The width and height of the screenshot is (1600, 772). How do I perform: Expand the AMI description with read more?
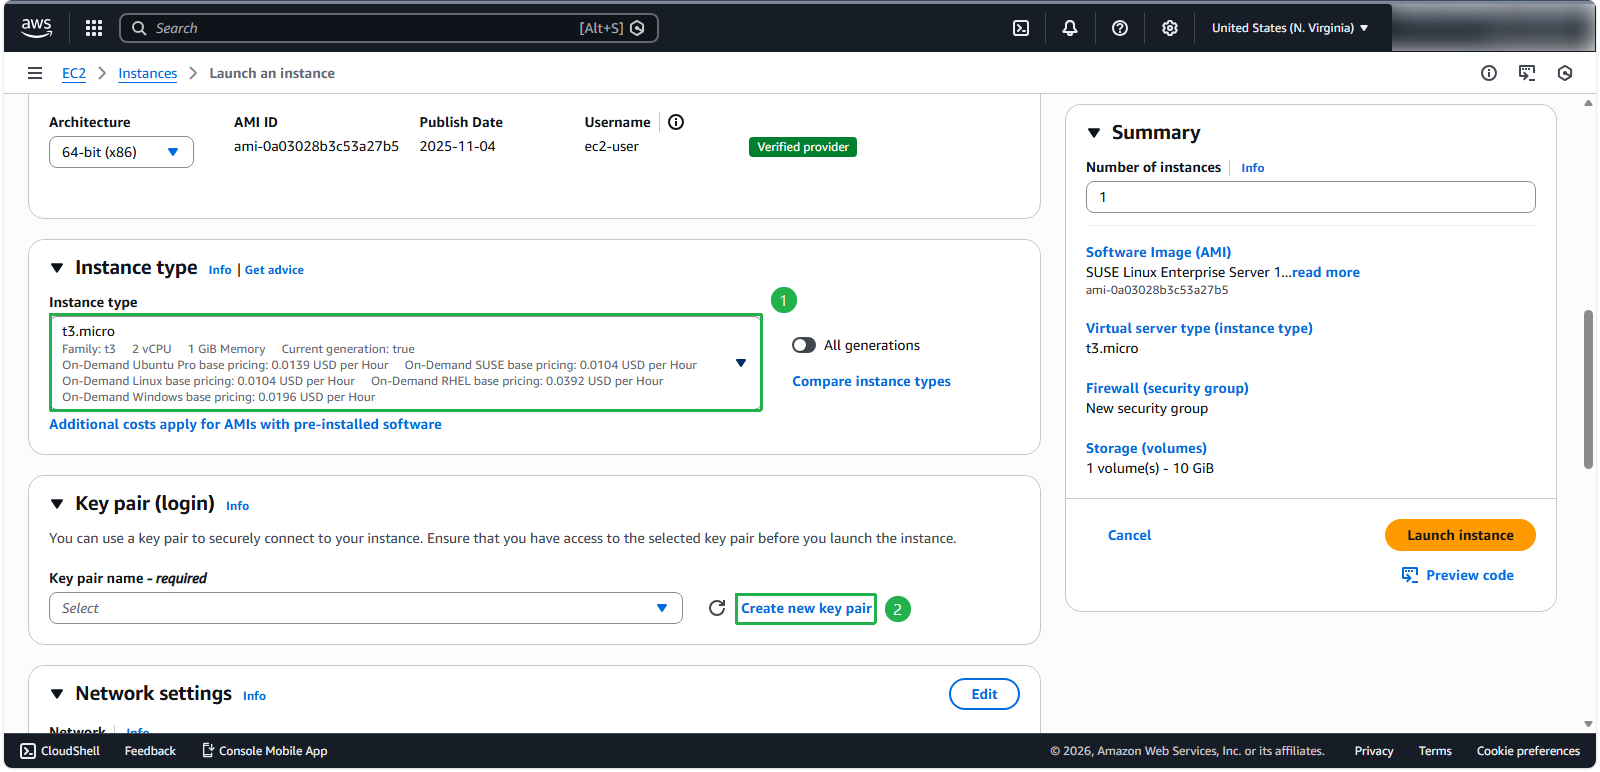1325,272
